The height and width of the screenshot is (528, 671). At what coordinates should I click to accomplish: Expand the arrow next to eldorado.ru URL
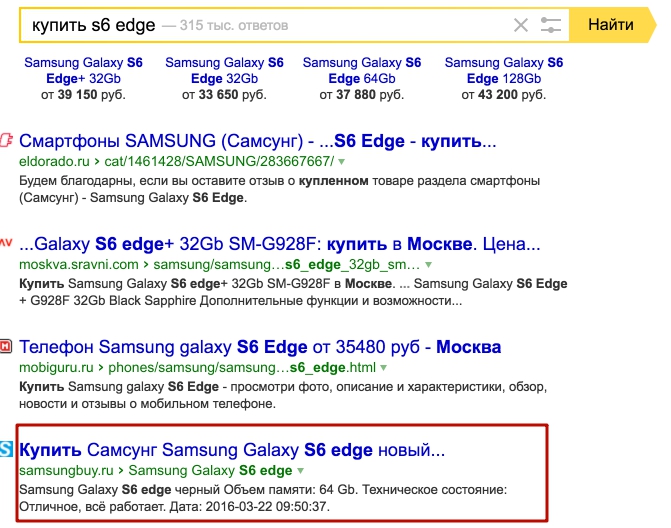pyautogui.click(x=341, y=161)
